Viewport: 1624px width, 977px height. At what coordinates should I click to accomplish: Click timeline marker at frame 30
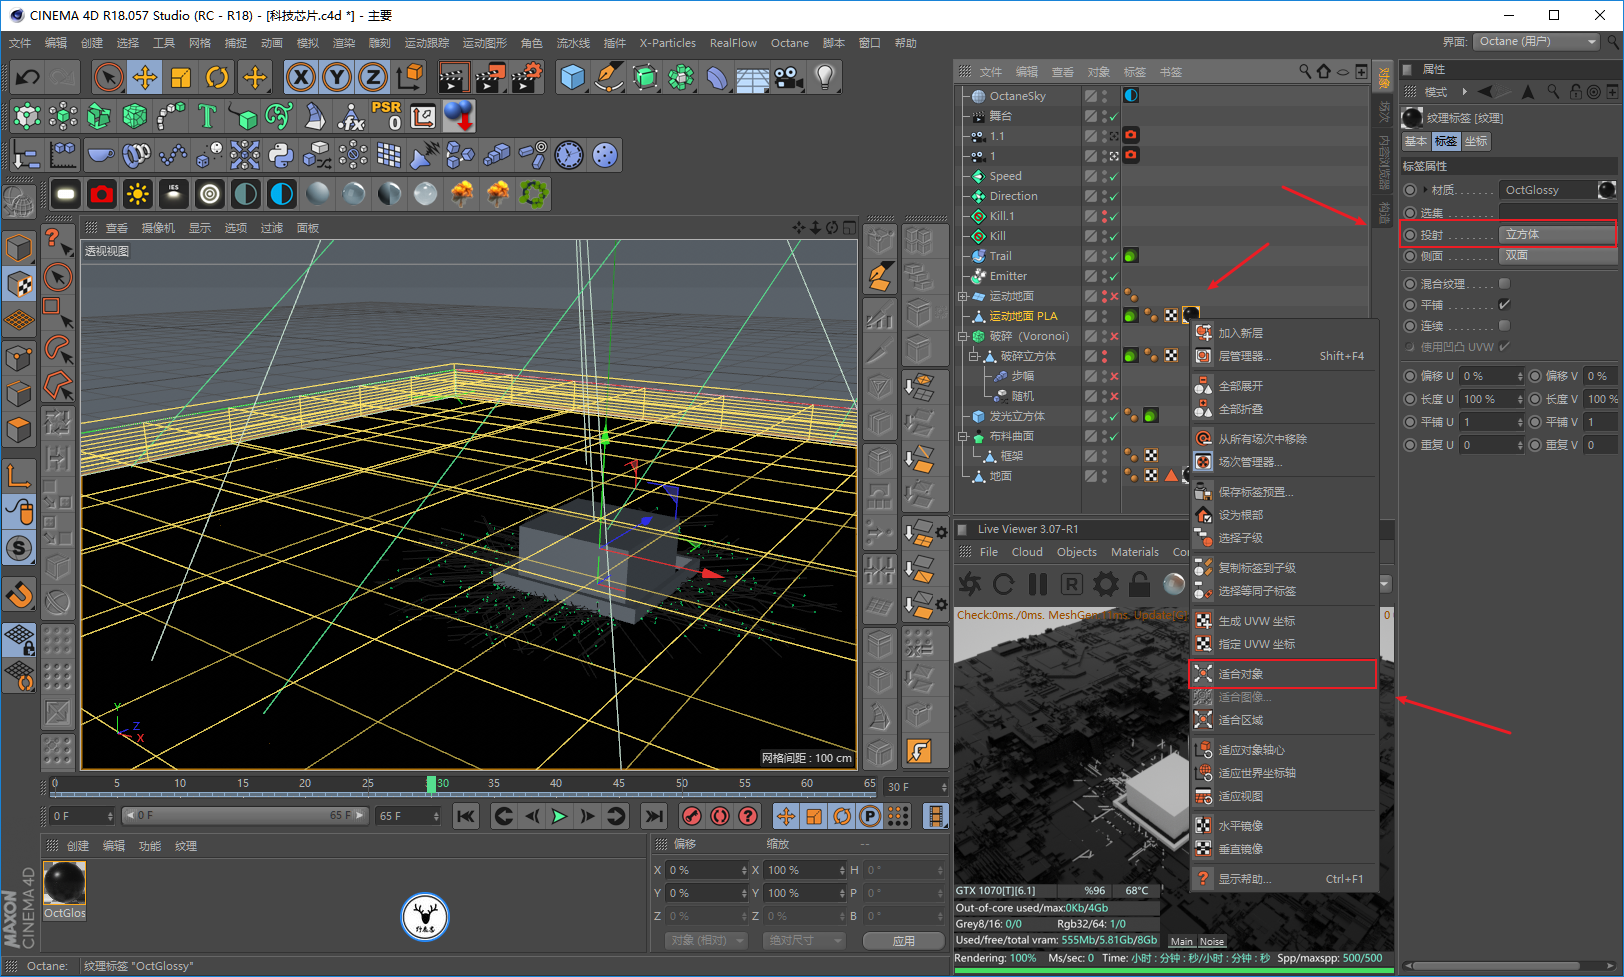pos(431,783)
